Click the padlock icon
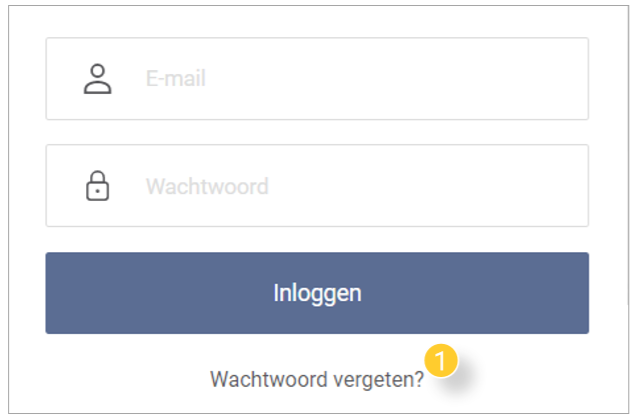The height and width of the screenshot is (420, 633). tap(98, 186)
